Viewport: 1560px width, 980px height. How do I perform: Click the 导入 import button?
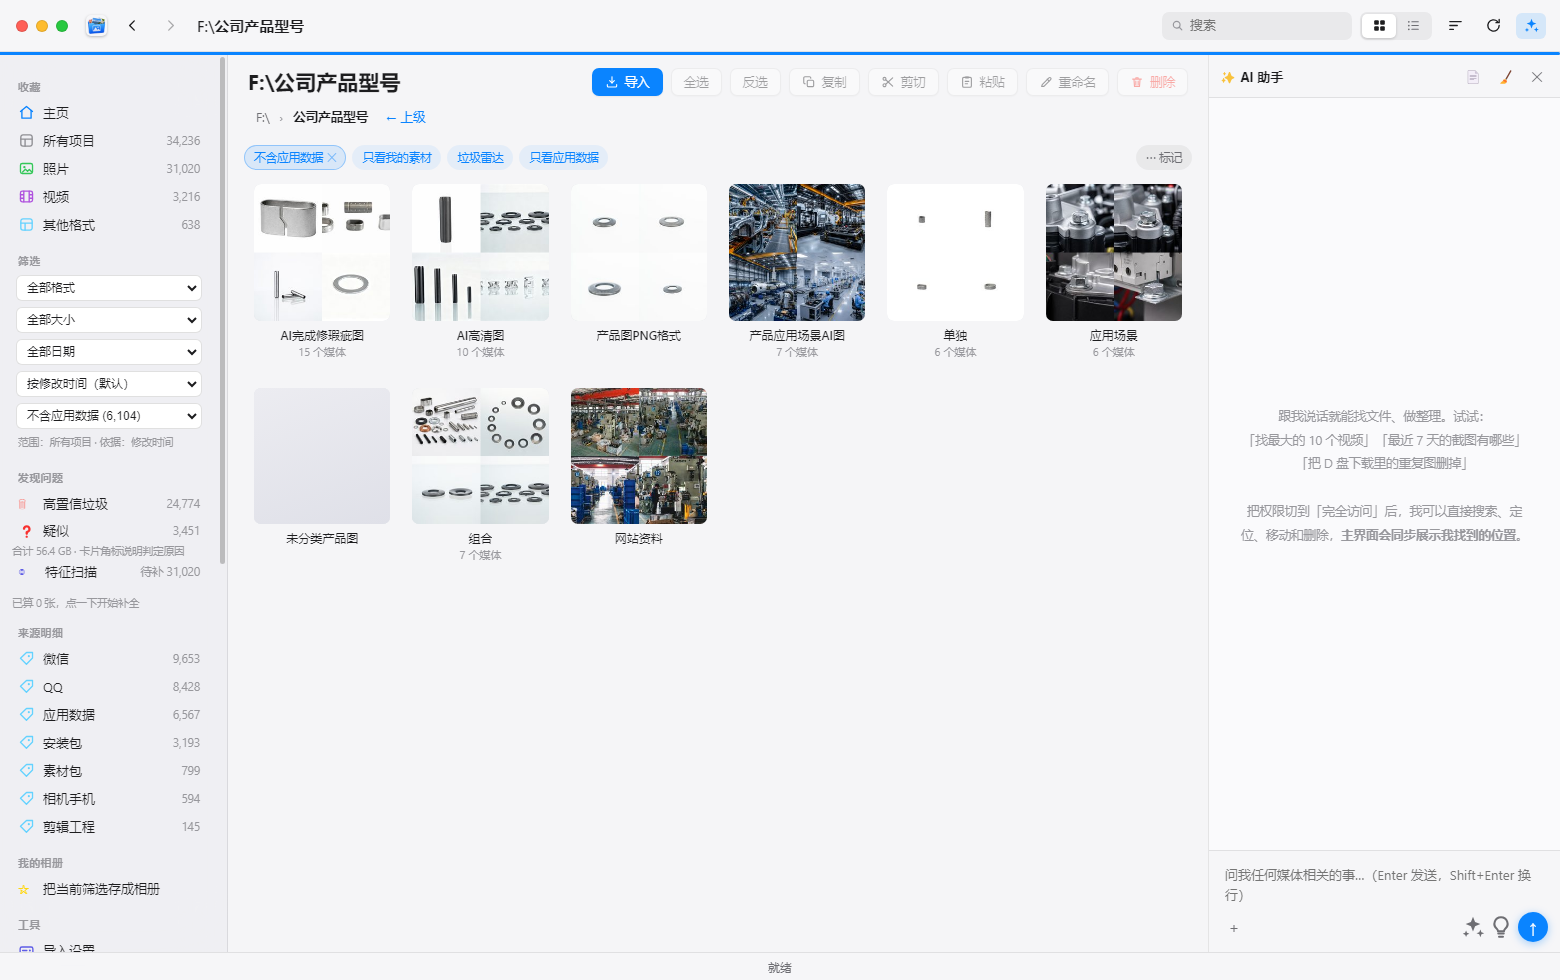[627, 82]
